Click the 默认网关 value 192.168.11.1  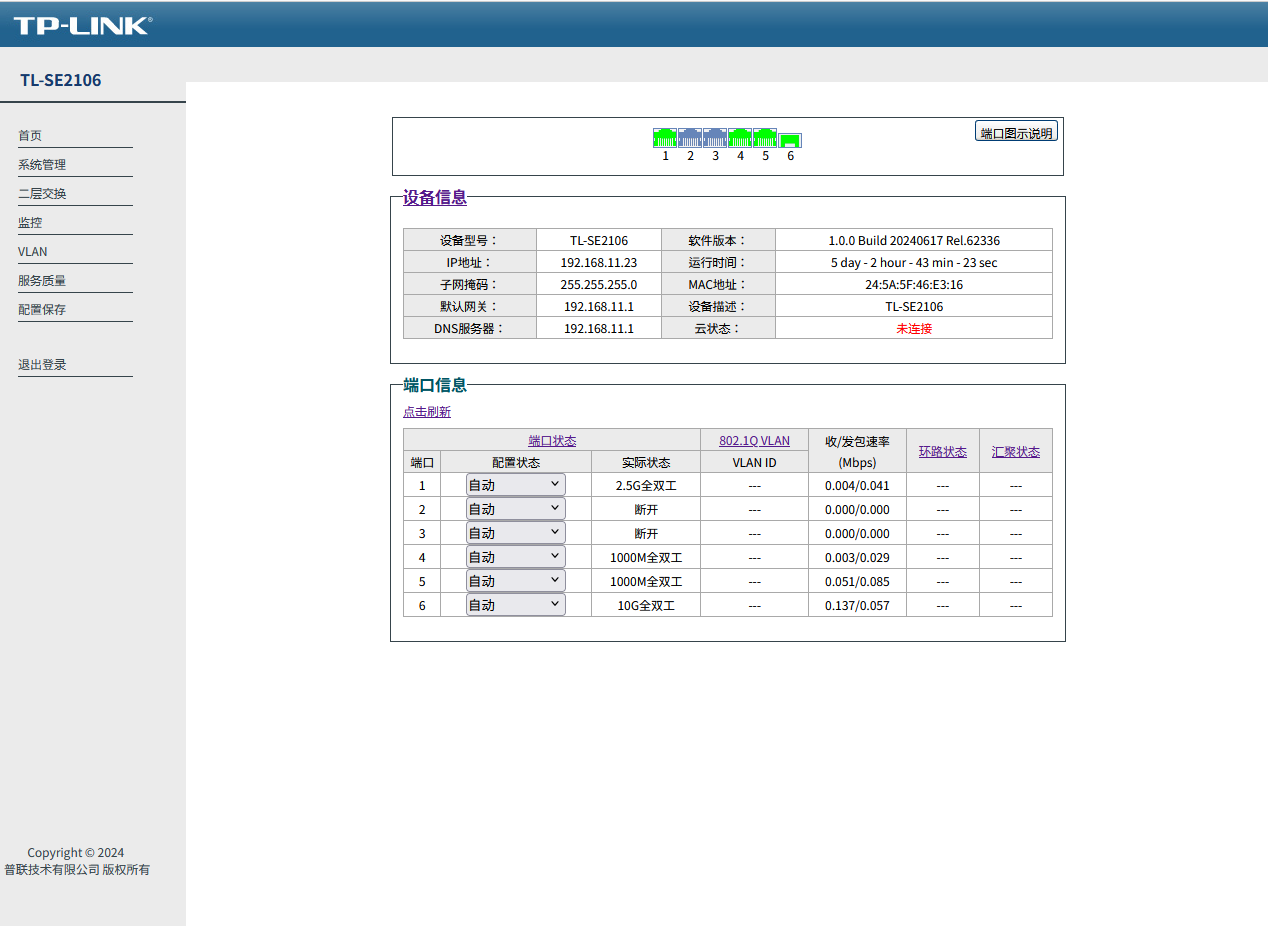(x=599, y=306)
